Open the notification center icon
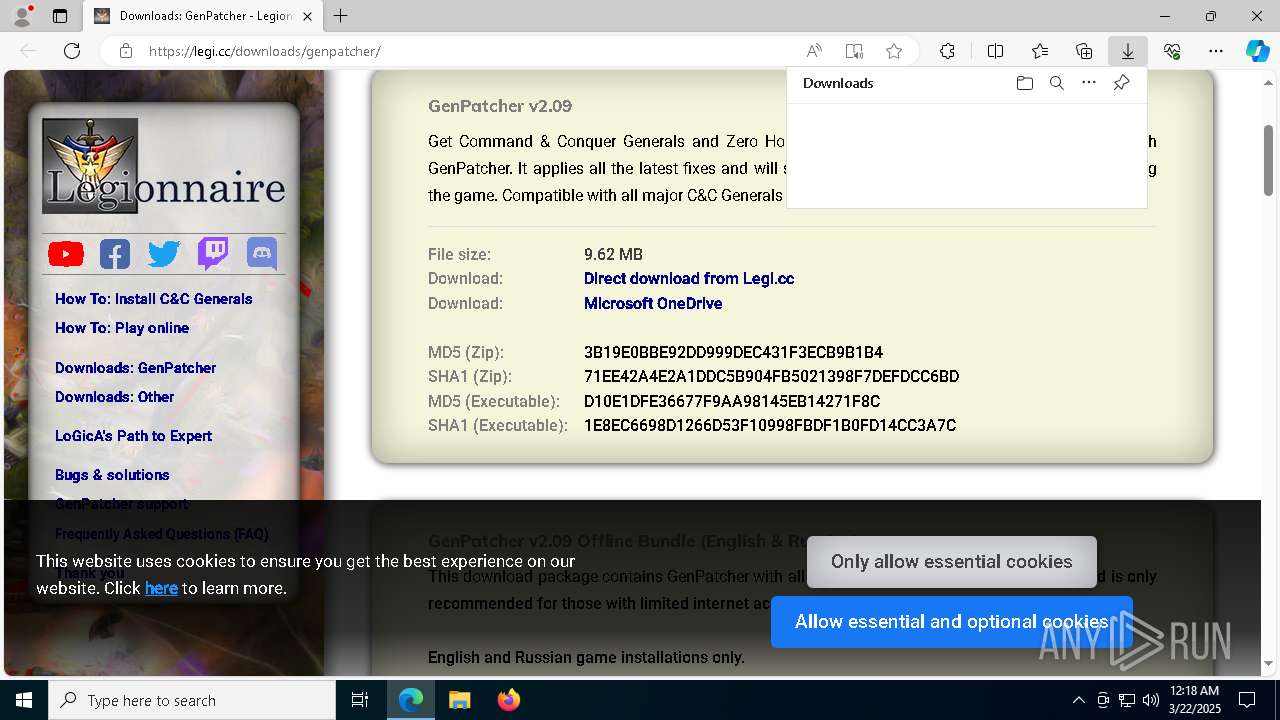Image resolution: width=1280 pixels, height=720 pixels. (1247, 700)
